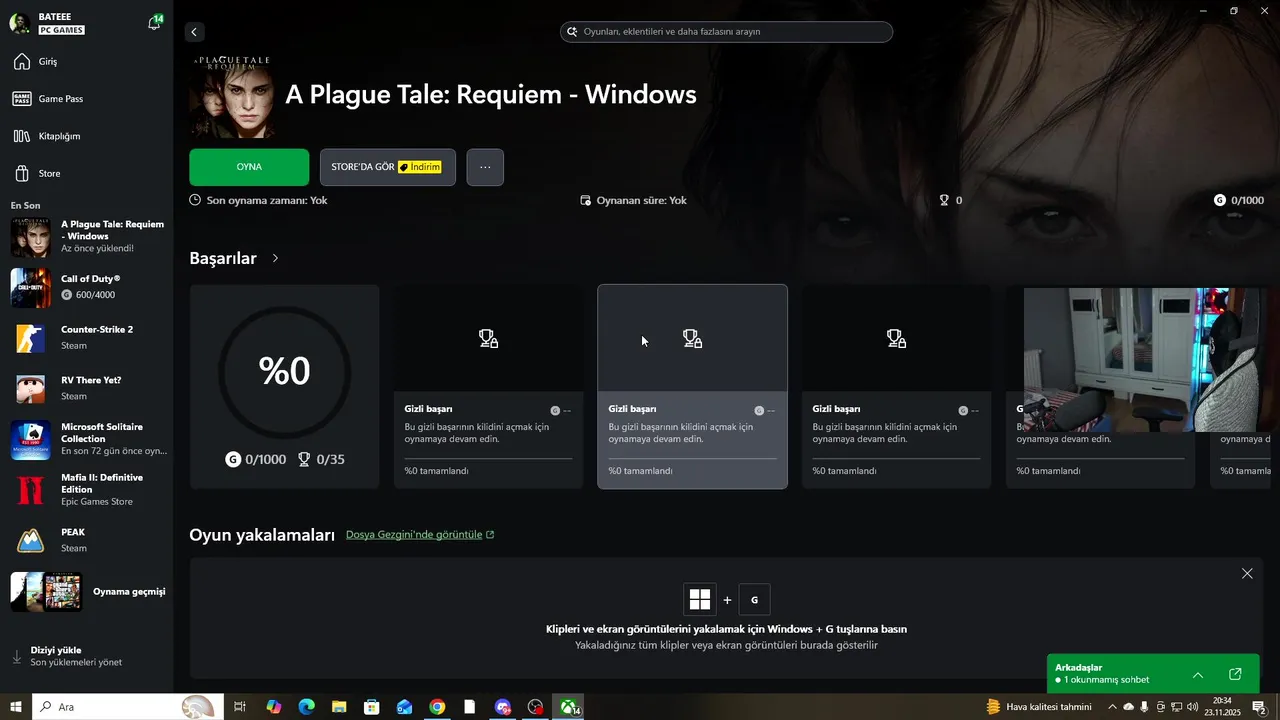This screenshot has height=720, width=1280.
Task: Open Mafia II: Definitive Edition entry
Action: tap(87, 490)
